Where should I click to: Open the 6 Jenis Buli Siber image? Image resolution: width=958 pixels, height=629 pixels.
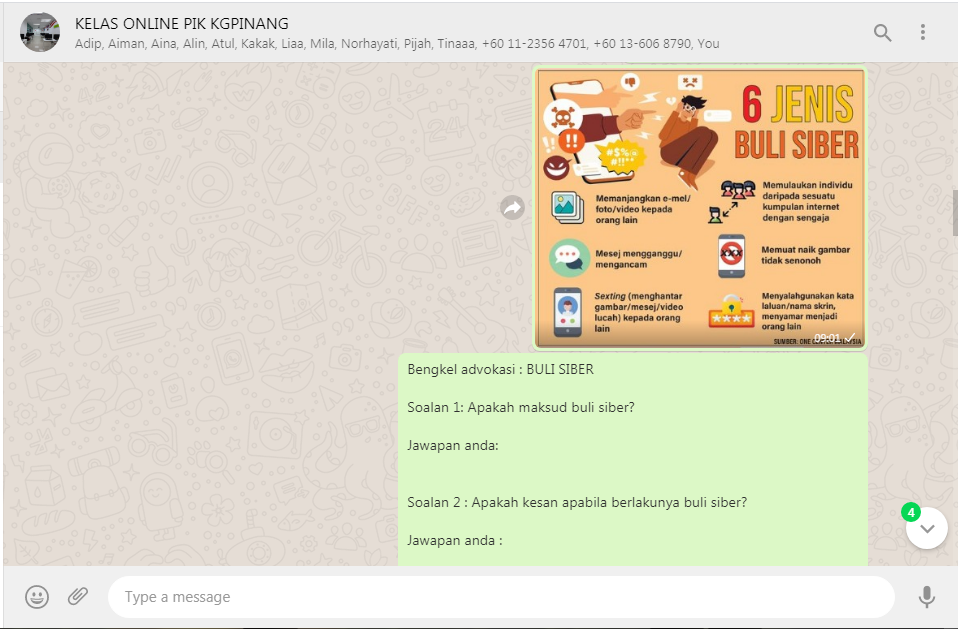[x=700, y=208]
